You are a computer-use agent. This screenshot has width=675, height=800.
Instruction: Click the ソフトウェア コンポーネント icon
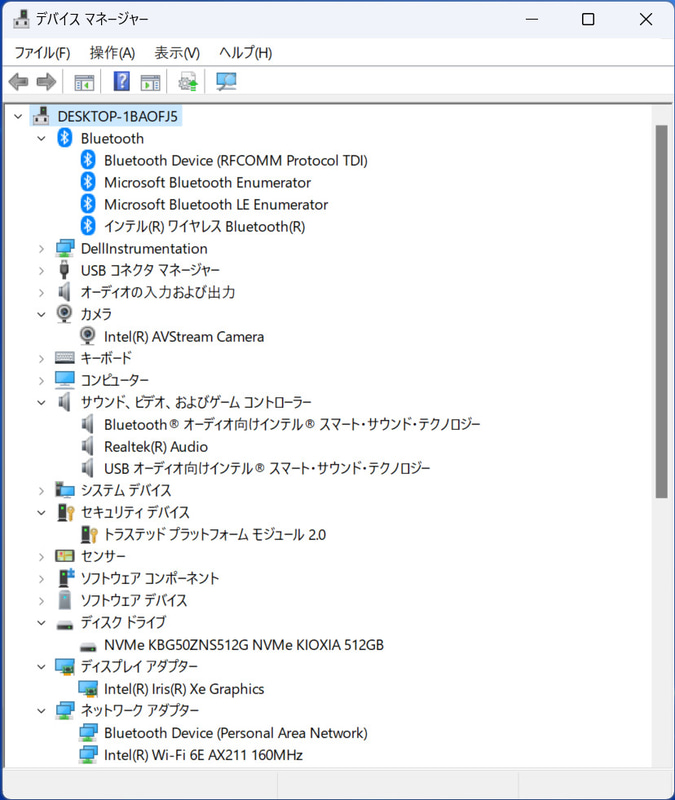click(x=66, y=578)
